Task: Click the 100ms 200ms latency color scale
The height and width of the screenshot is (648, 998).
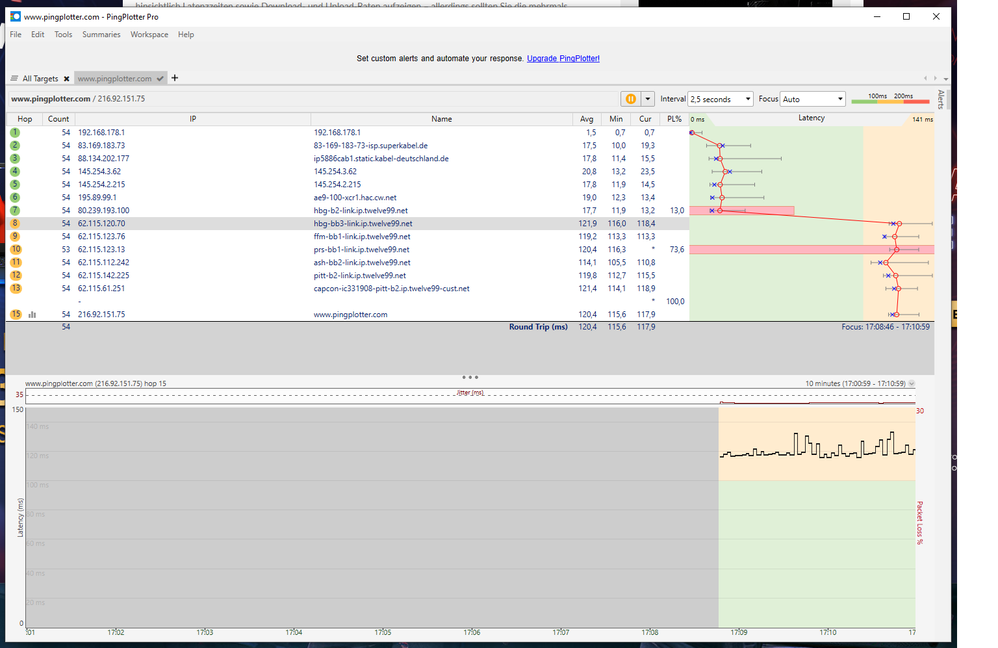Action: coord(890,99)
